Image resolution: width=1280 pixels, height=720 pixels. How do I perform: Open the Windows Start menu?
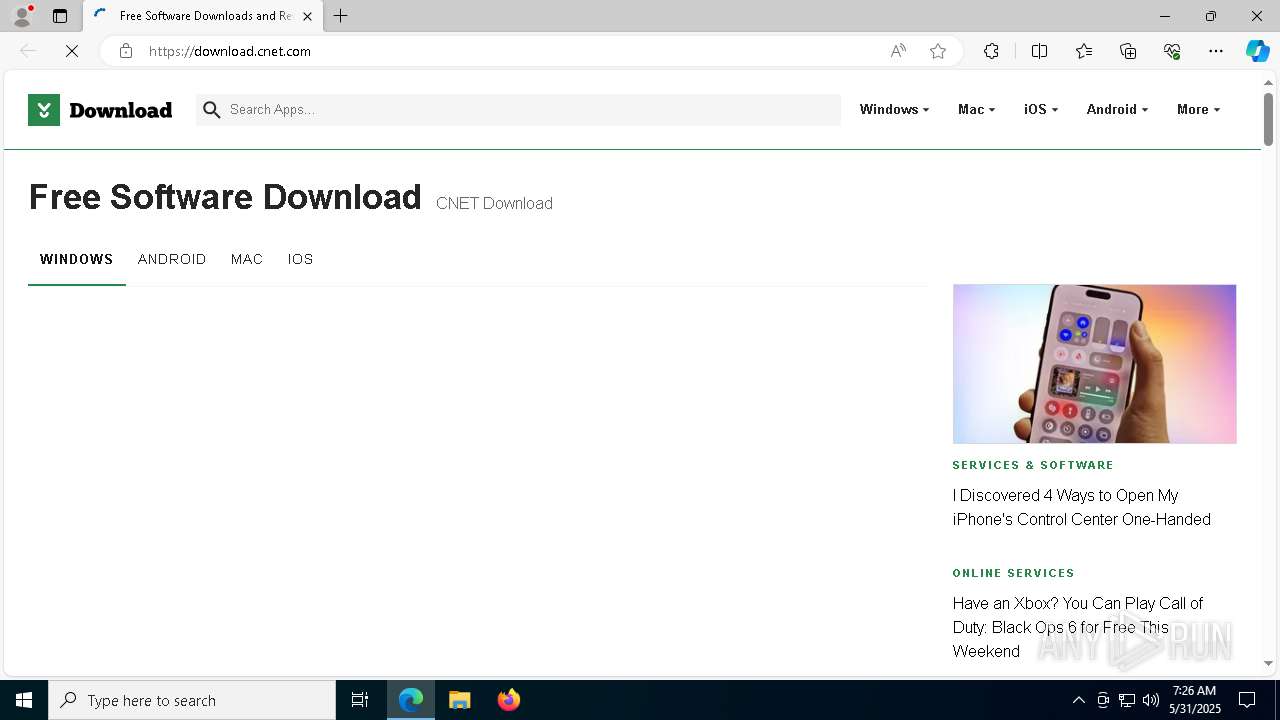(24, 700)
